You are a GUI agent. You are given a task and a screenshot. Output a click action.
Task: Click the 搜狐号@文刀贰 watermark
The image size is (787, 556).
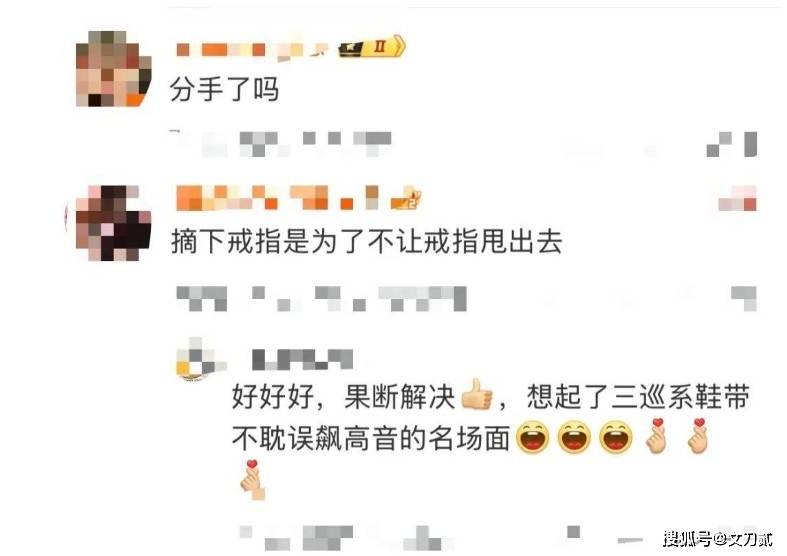click(x=718, y=539)
